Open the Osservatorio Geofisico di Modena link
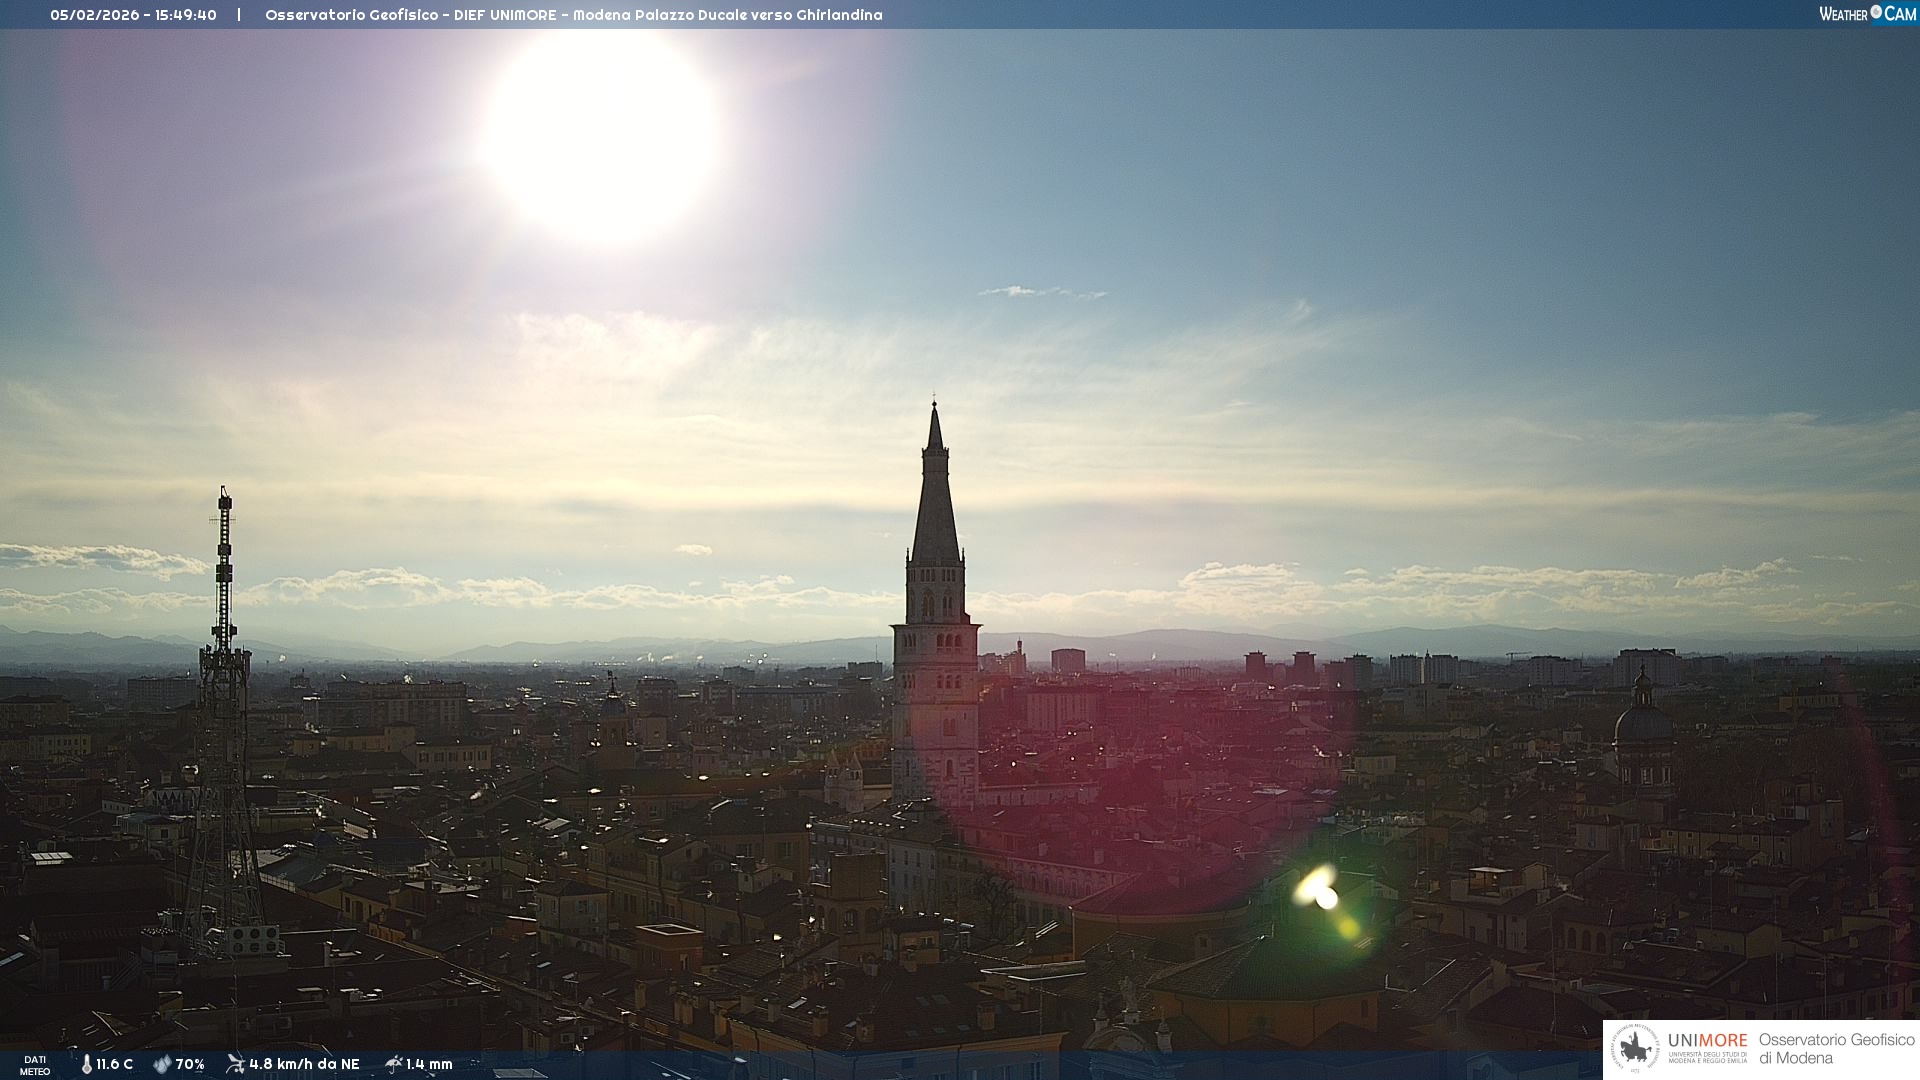 coord(1836,1049)
